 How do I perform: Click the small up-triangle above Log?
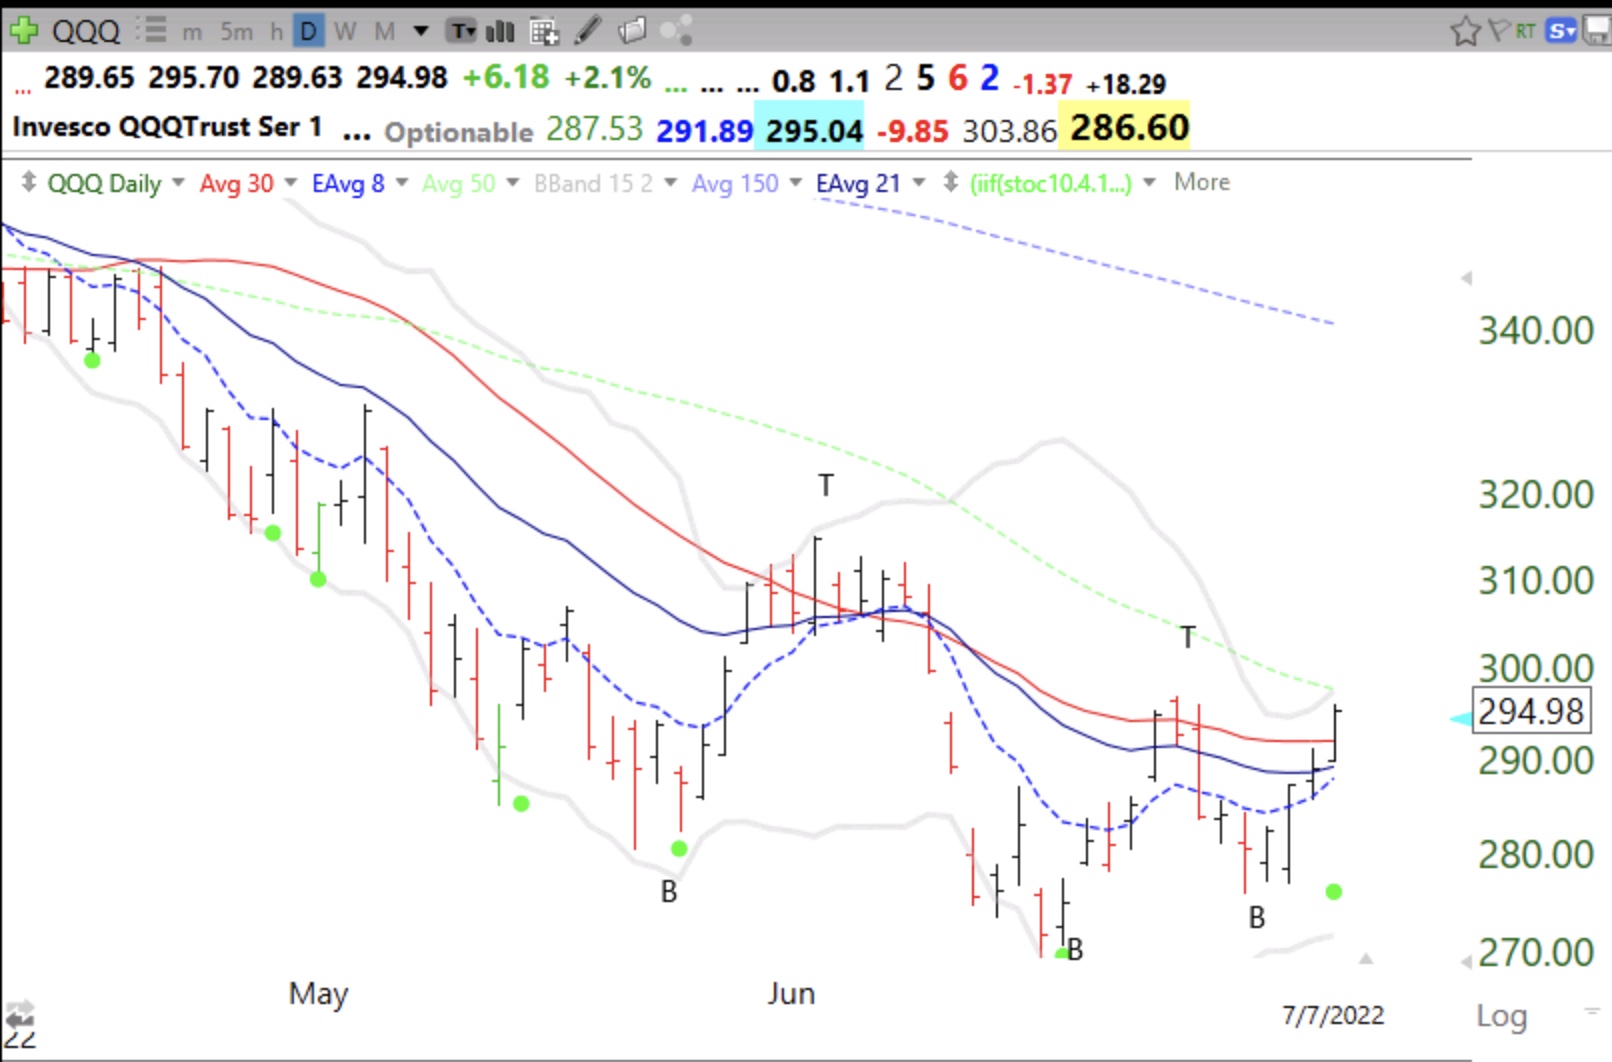pyautogui.click(x=1366, y=959)
